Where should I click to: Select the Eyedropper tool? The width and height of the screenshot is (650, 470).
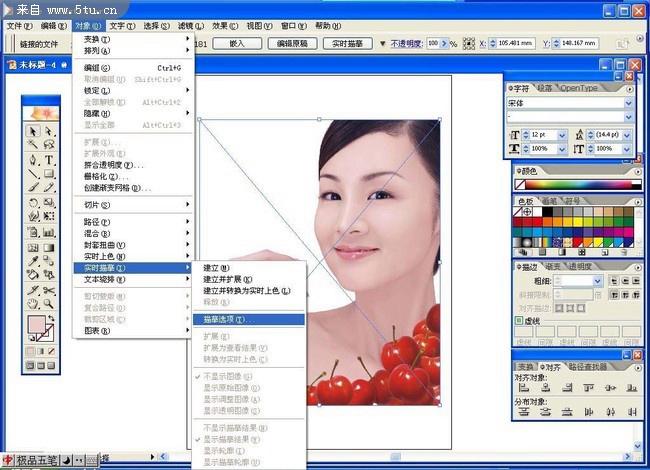(33, 261)
